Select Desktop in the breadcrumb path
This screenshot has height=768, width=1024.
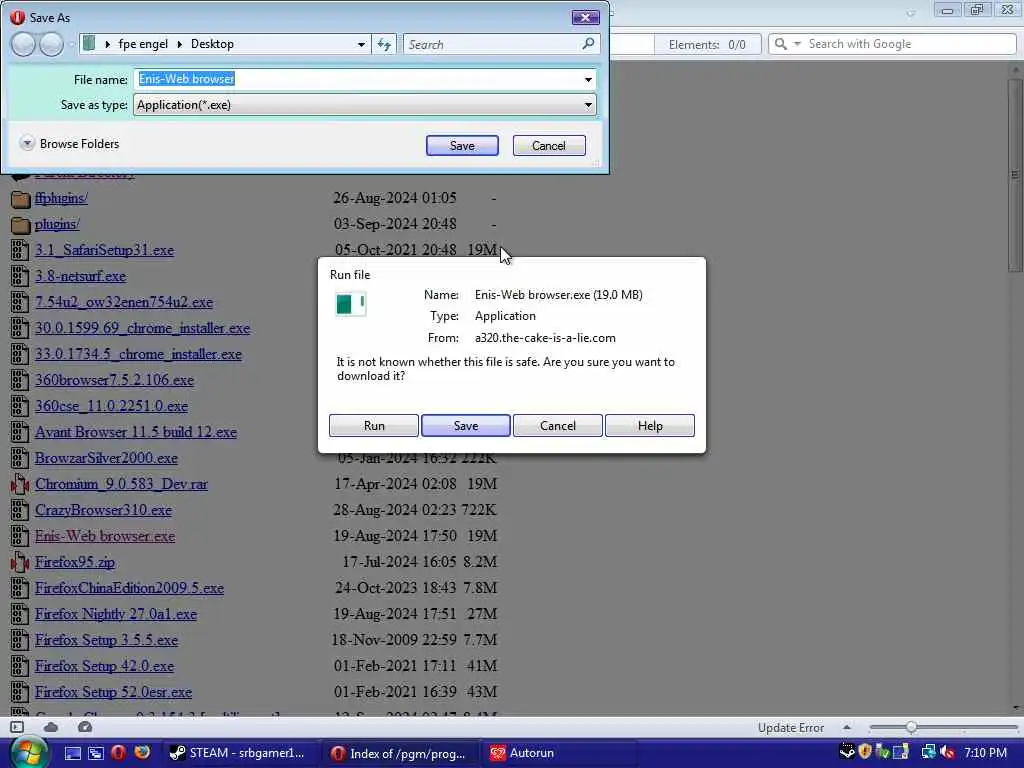click(x=212, y=44)
